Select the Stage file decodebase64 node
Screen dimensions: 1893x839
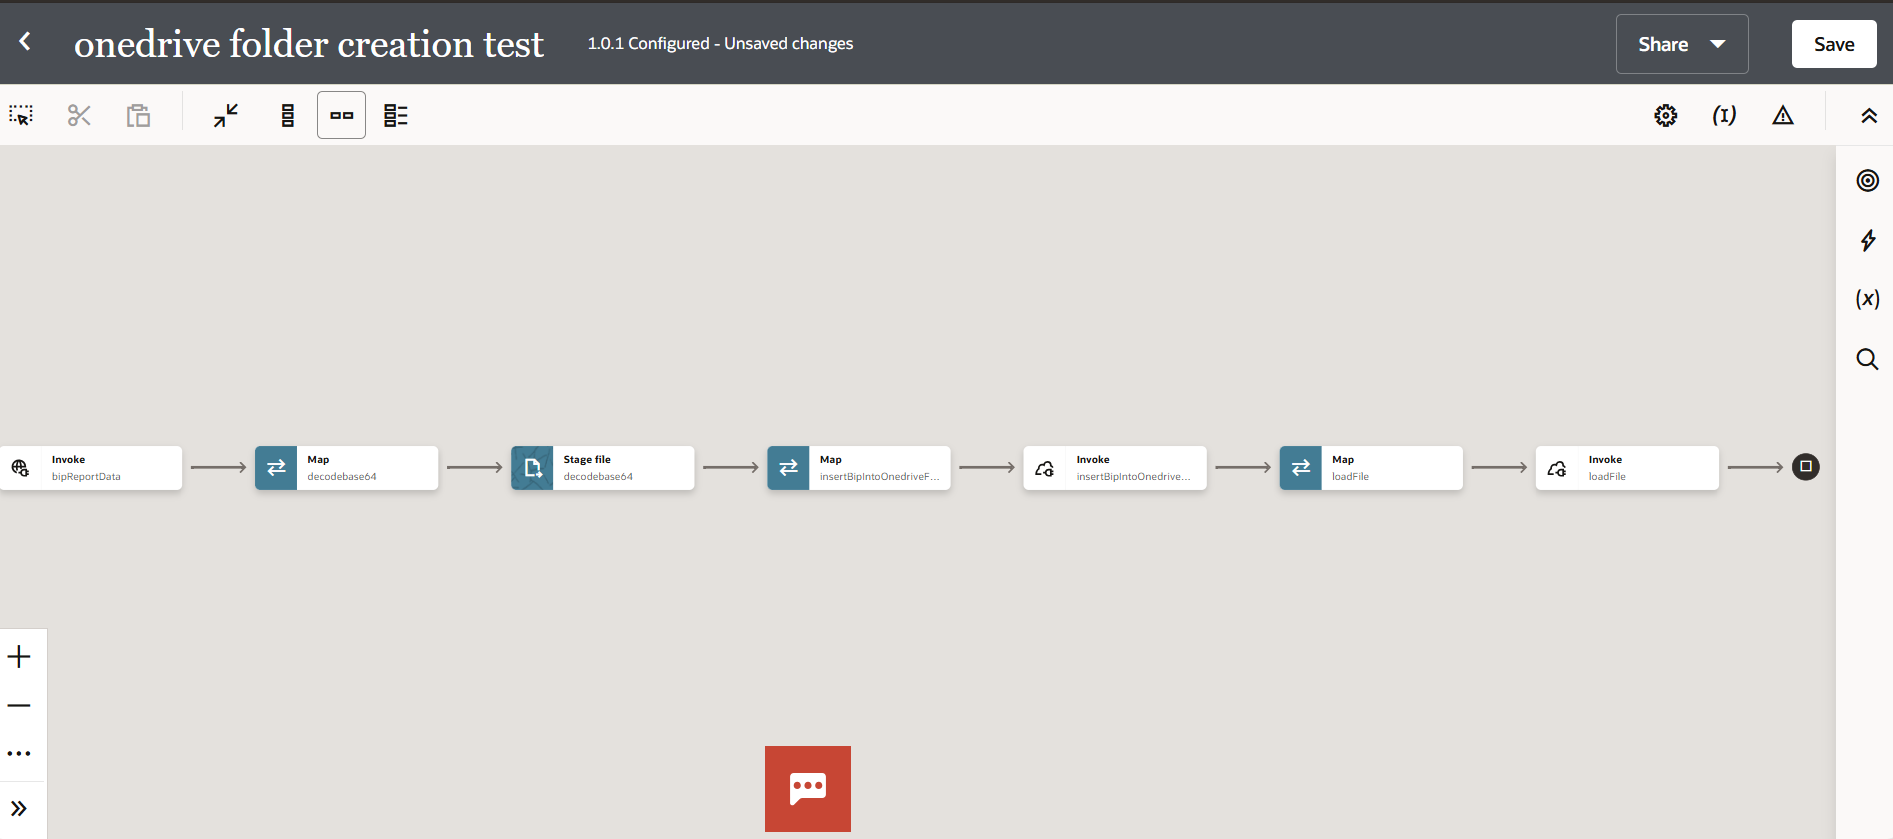[602, 468]
